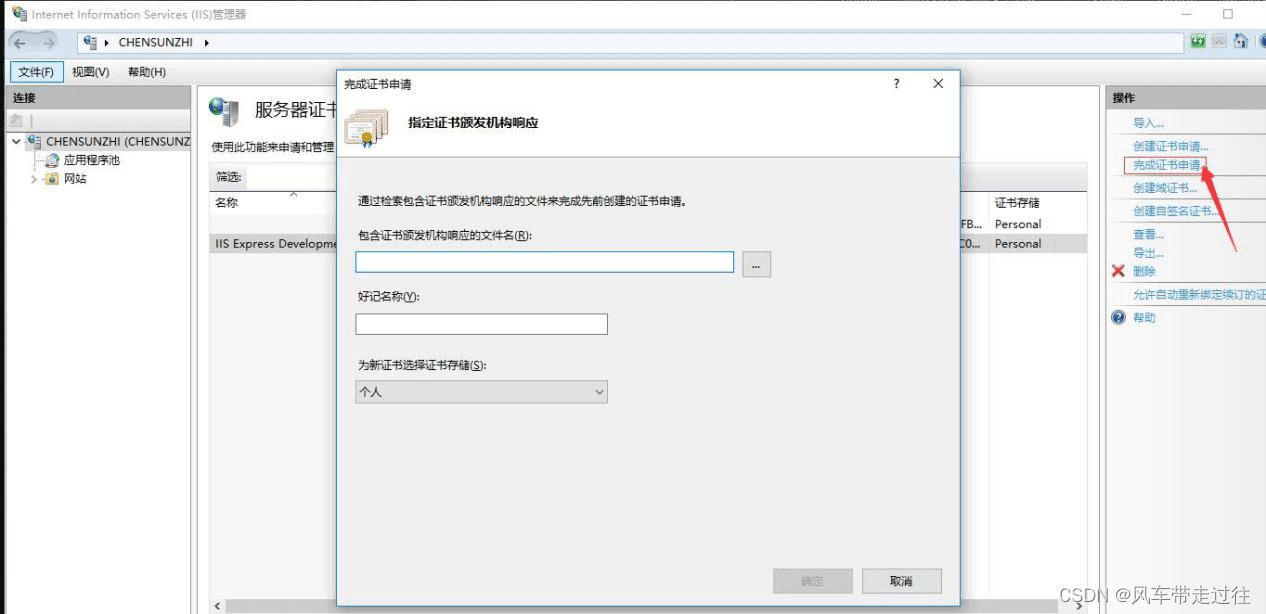
Task: Click the OK (确定) button
Action: coord(813,581)
